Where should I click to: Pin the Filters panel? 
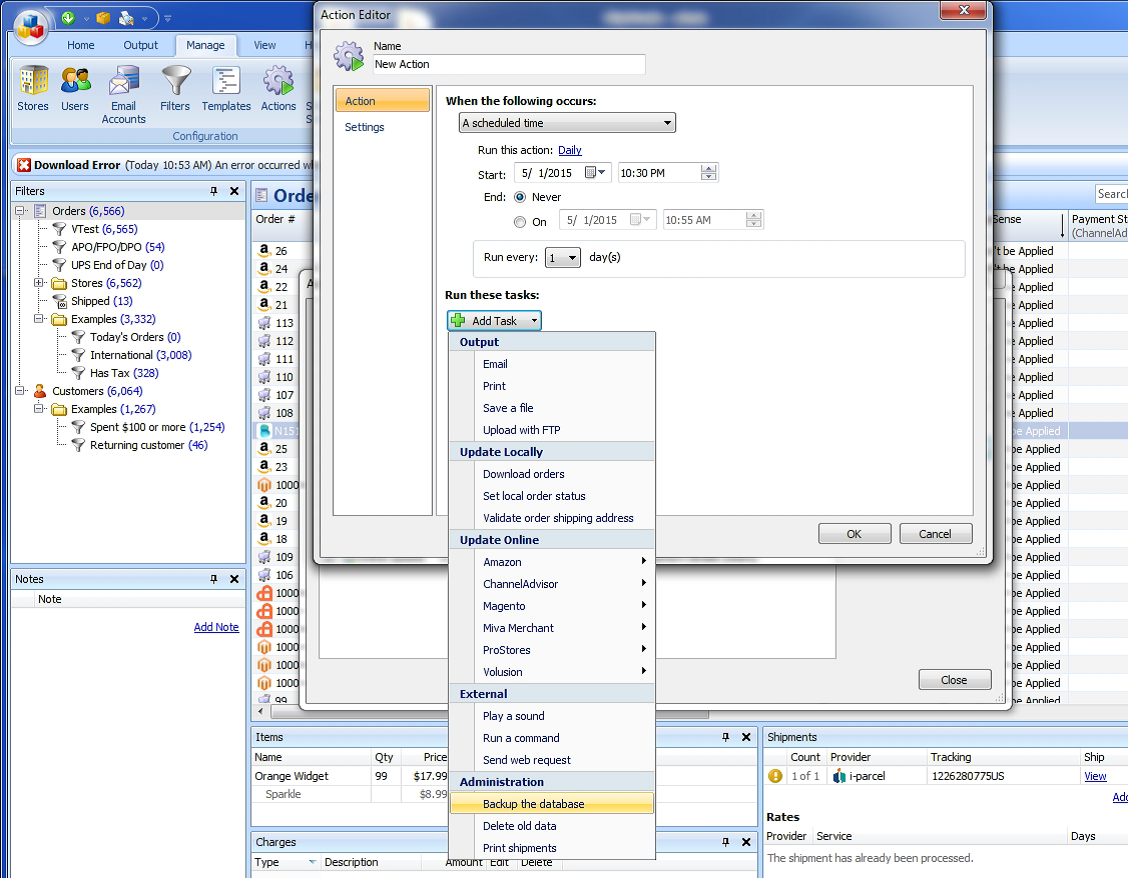[x=214, y=191]
